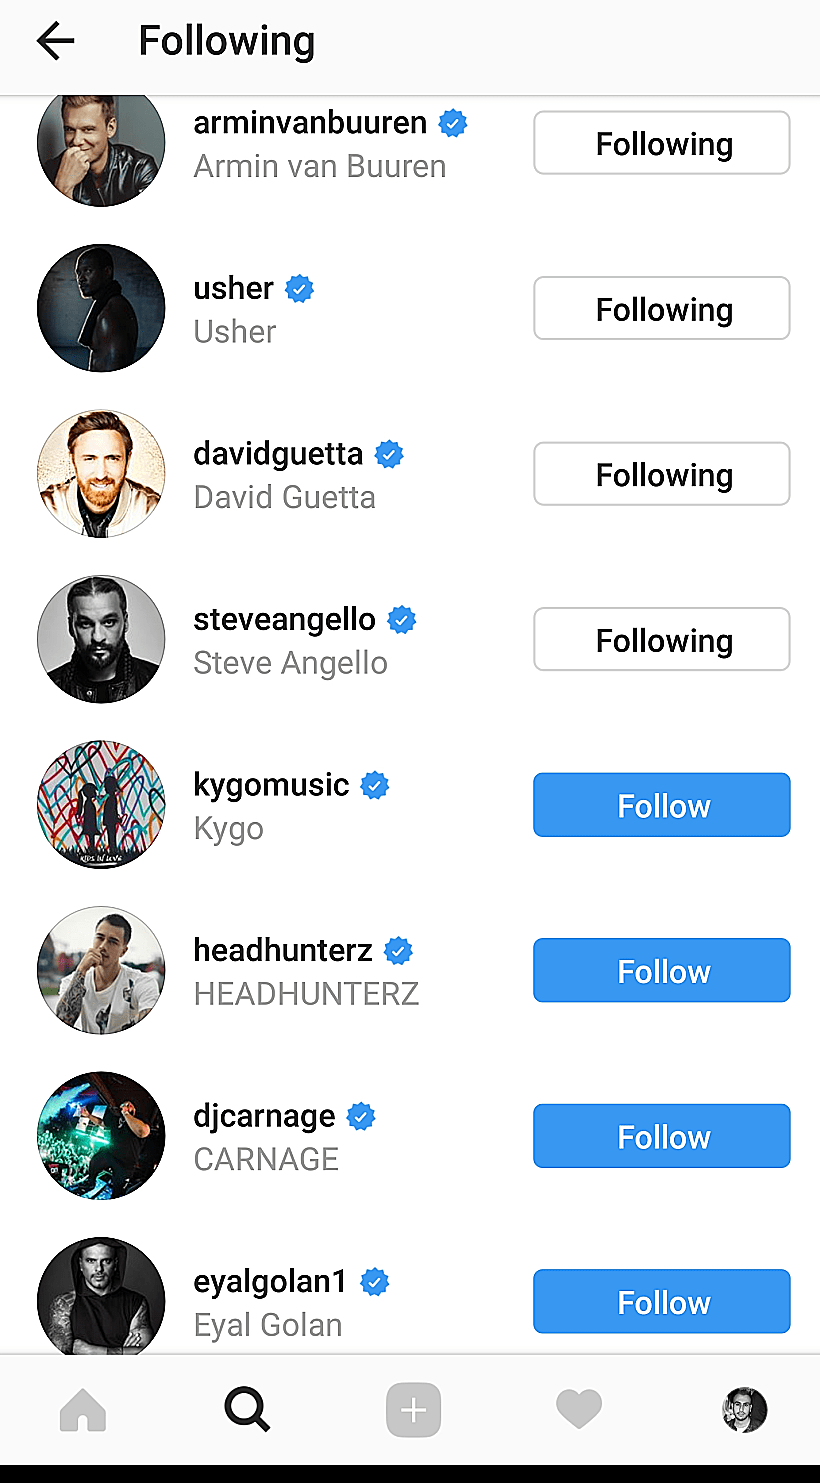Open your profile avatar tab
This screenshot has width=820, height=1483.
(744, 1410)
